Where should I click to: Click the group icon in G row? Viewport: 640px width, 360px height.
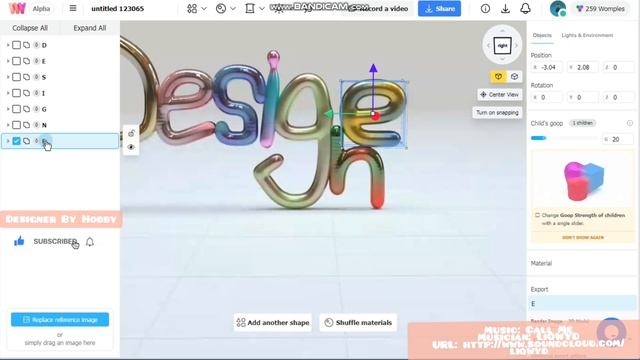[x=27, y=109]
